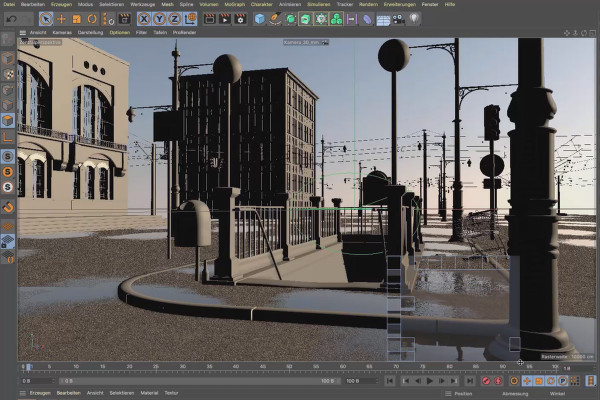Maximize viewport with toggle view icon
This screenshot has height=400, width=600.
pos(593,33)
